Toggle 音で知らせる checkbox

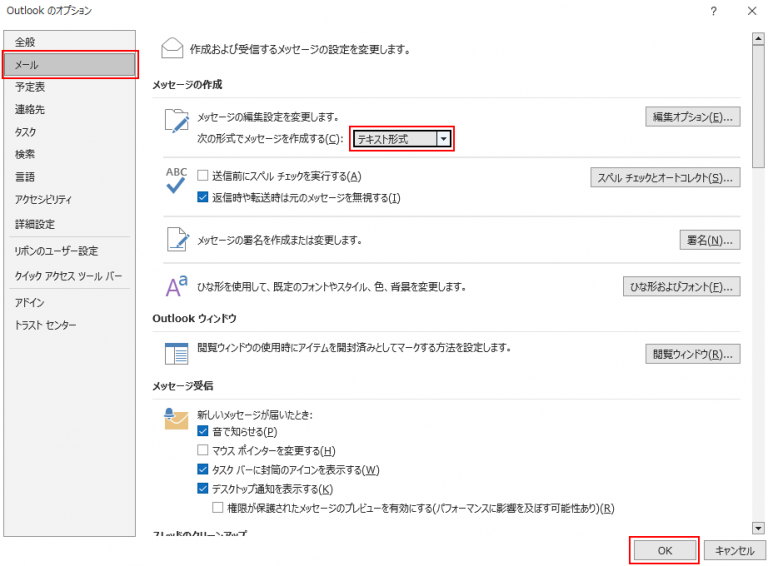(x=202, y=431)
